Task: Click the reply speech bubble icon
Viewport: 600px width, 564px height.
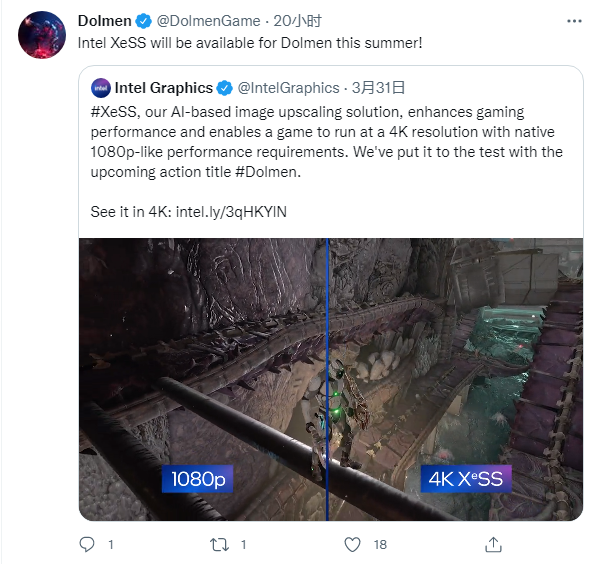Action: point(87,545)
